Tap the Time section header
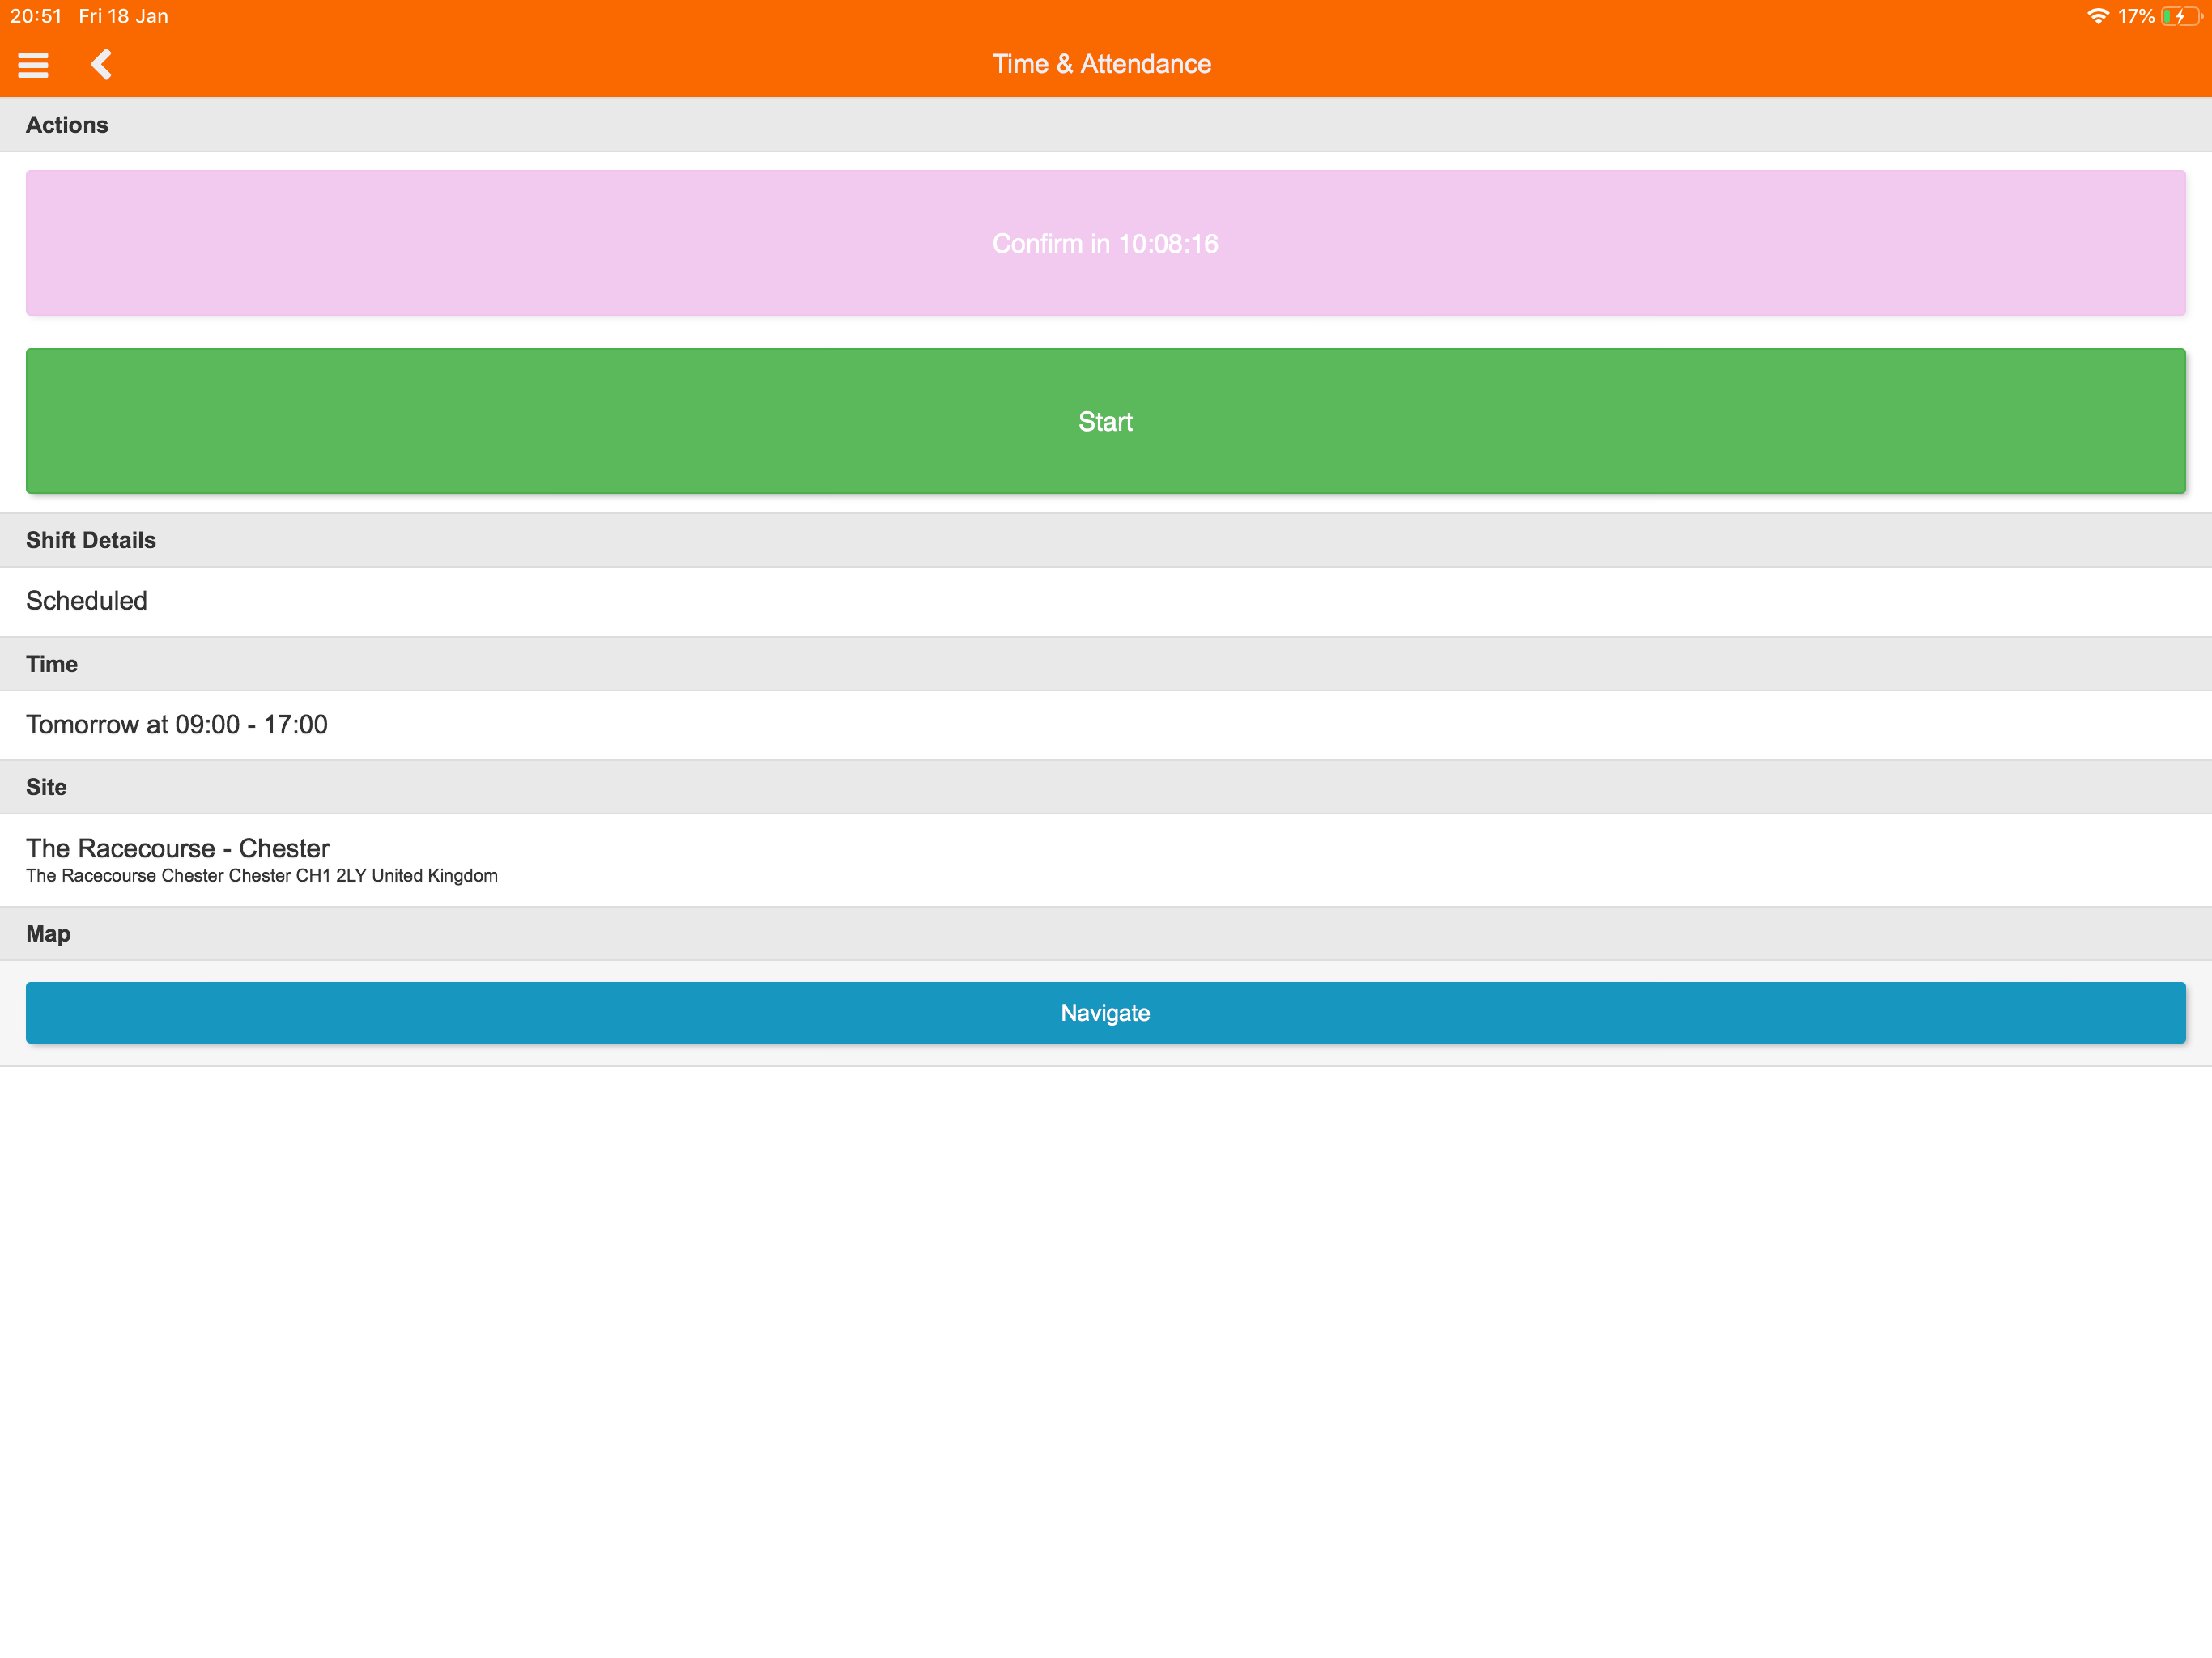The image size is (2212, 1658). (x=52, y=664)
